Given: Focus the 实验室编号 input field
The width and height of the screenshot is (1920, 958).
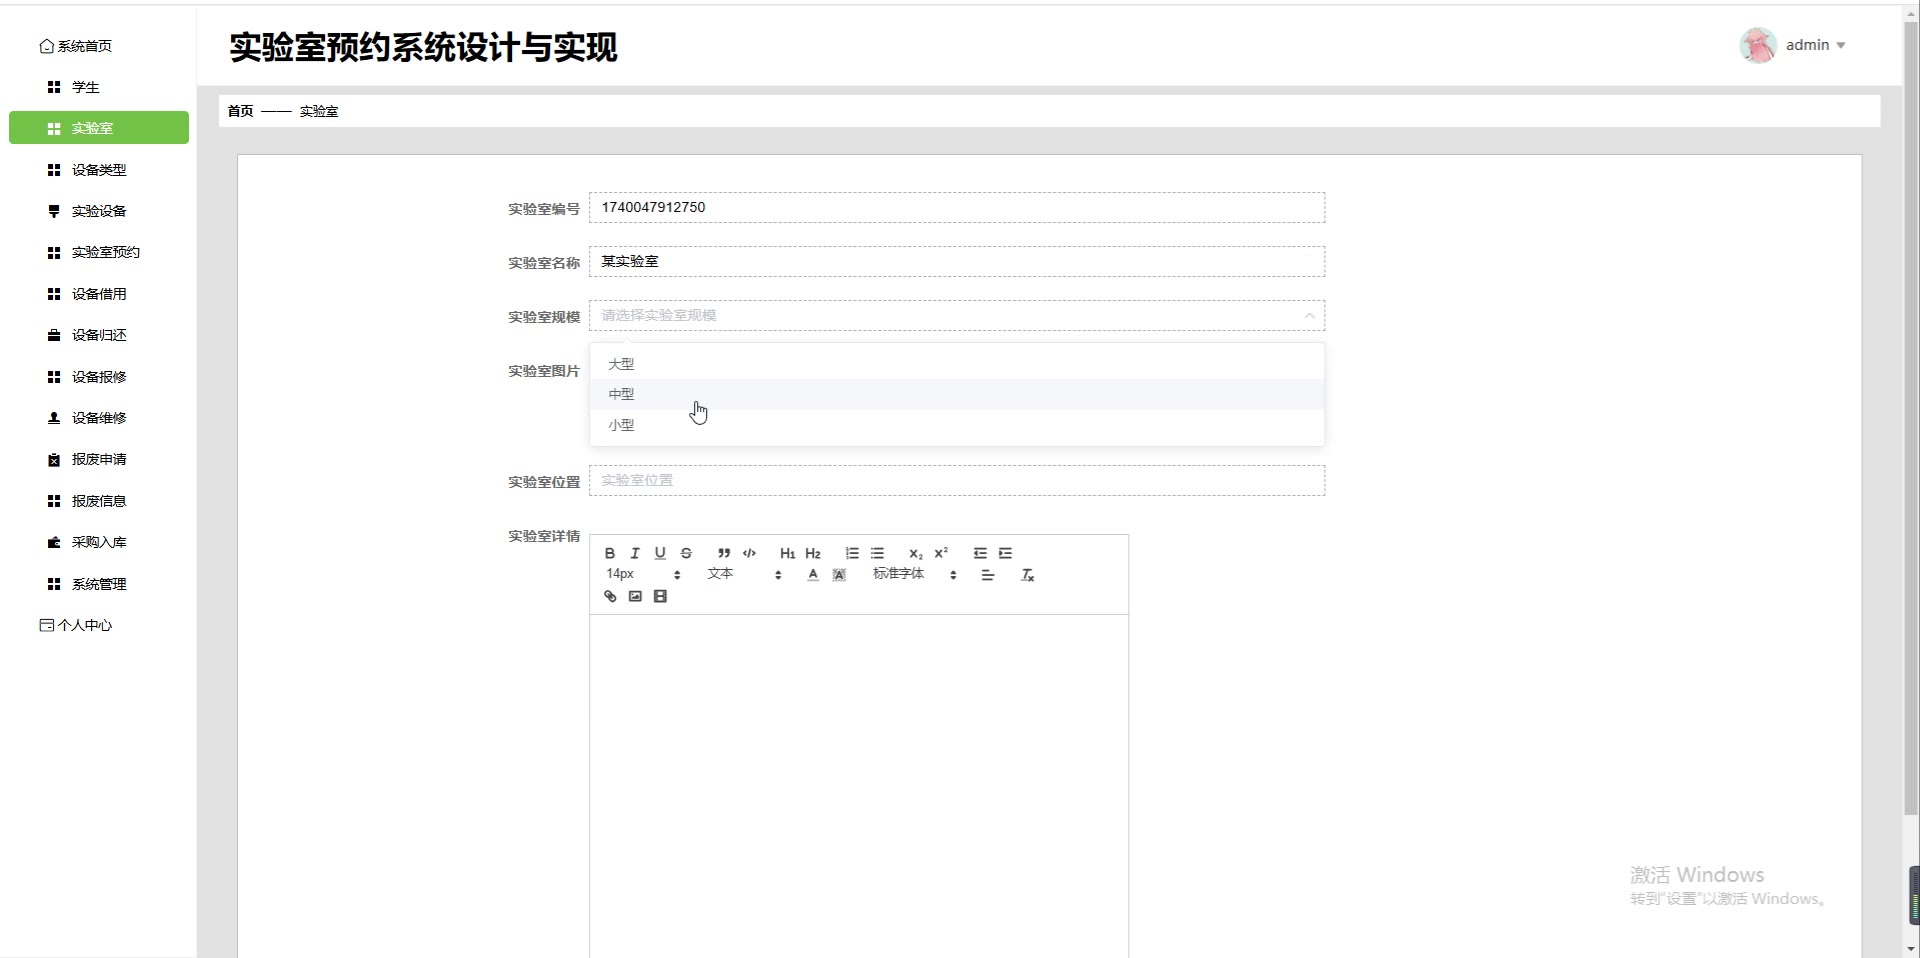Looking at the screenshot, I should [957, 208].
